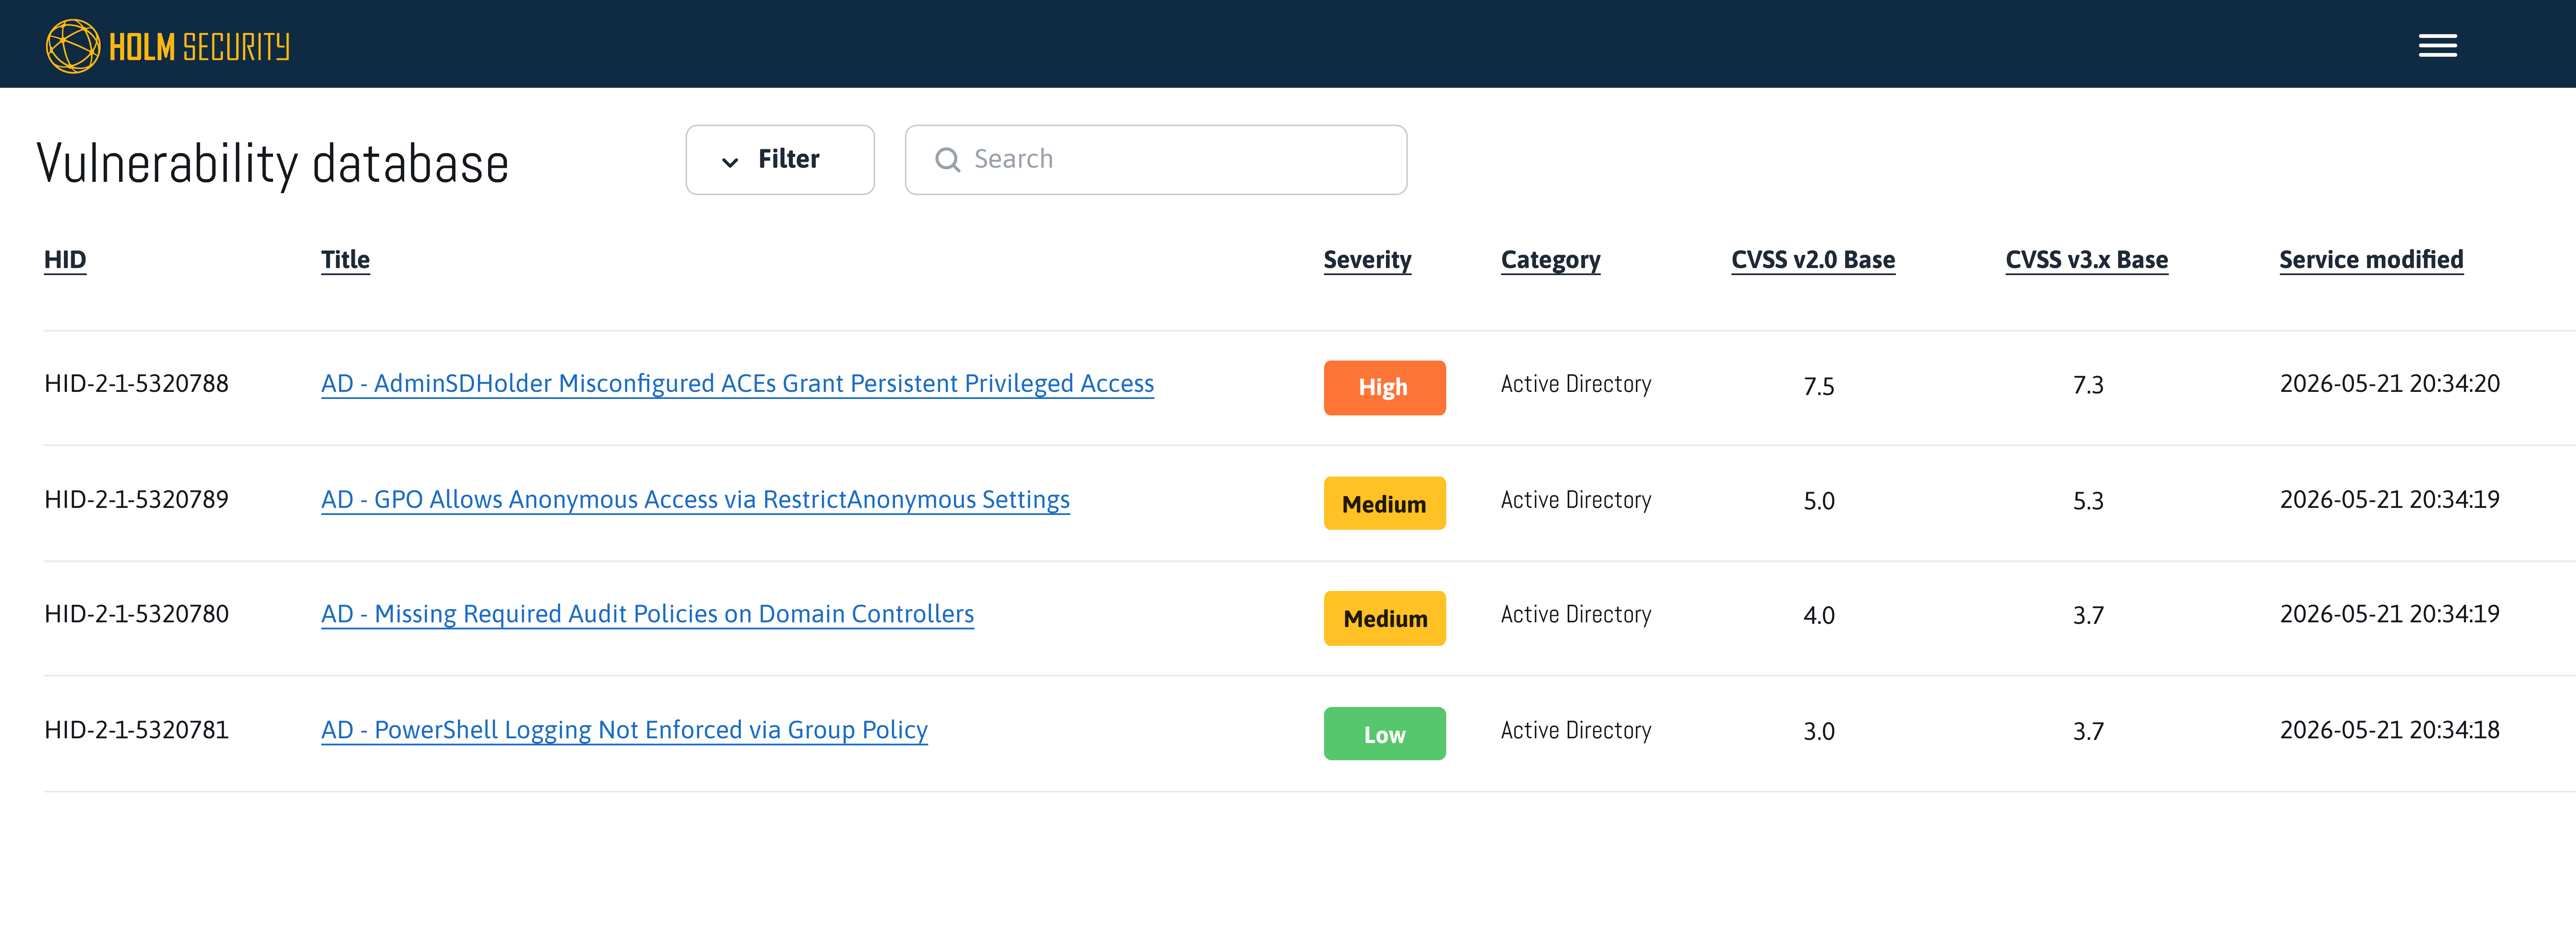Open PowerShell Logging Not Enforced vulnerability
Screen dimensions: 2576x928
[x=624, y=731]
